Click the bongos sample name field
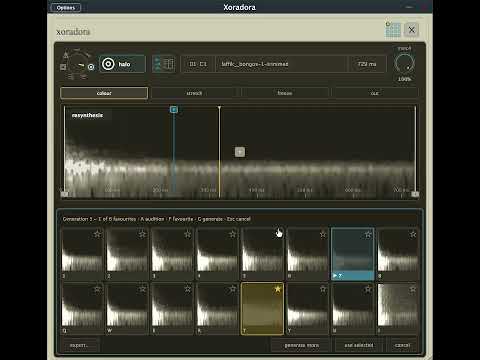The width and height of the screenshot is (480, 360). coord(282,64)
